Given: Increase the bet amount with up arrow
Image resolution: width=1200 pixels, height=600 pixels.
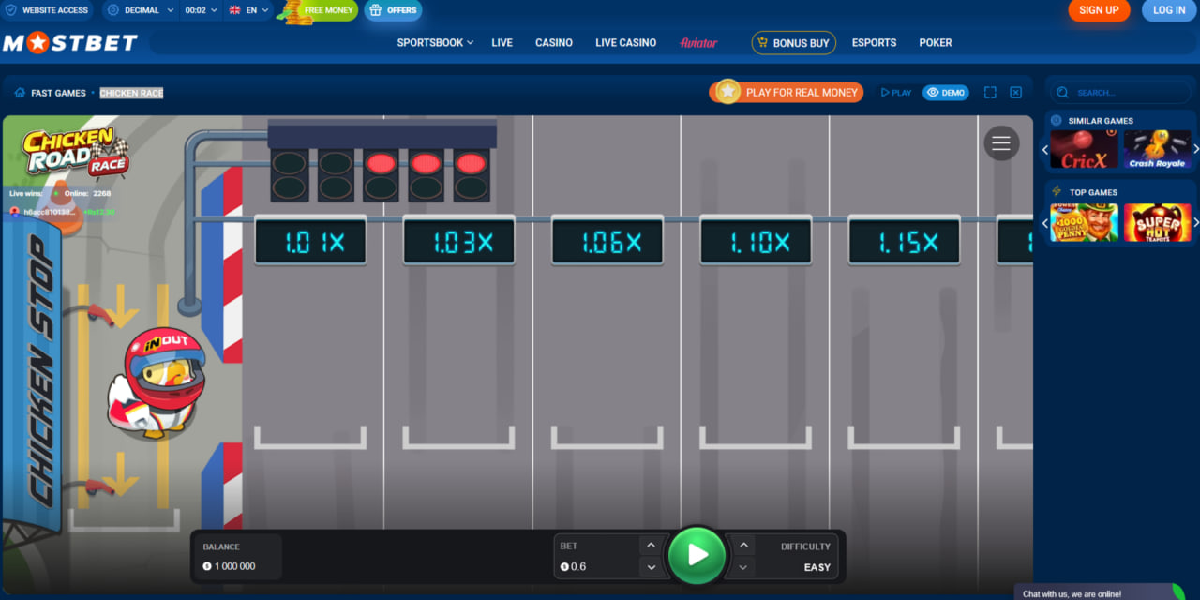Looking at the screenshot, I should (650, 545).
